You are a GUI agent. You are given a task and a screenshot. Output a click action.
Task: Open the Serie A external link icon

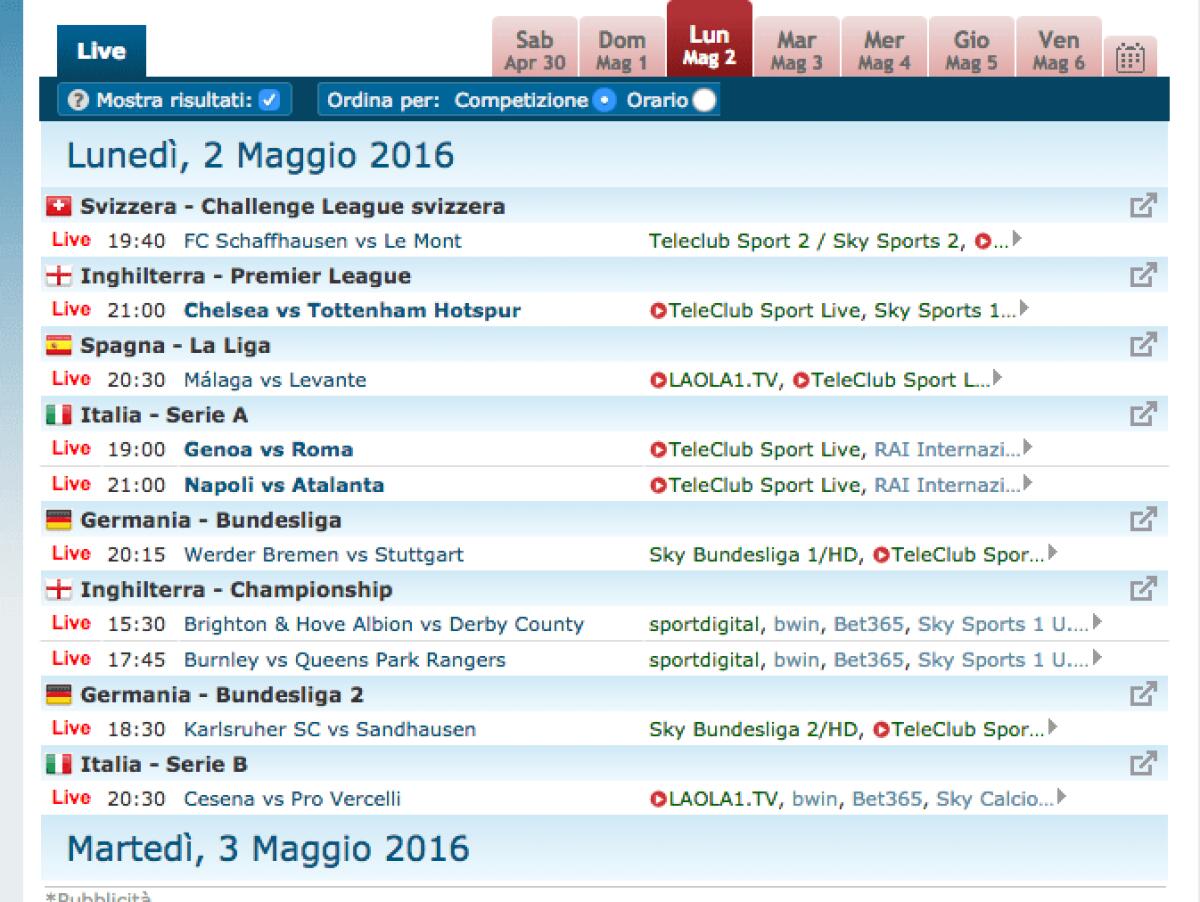1144,414
